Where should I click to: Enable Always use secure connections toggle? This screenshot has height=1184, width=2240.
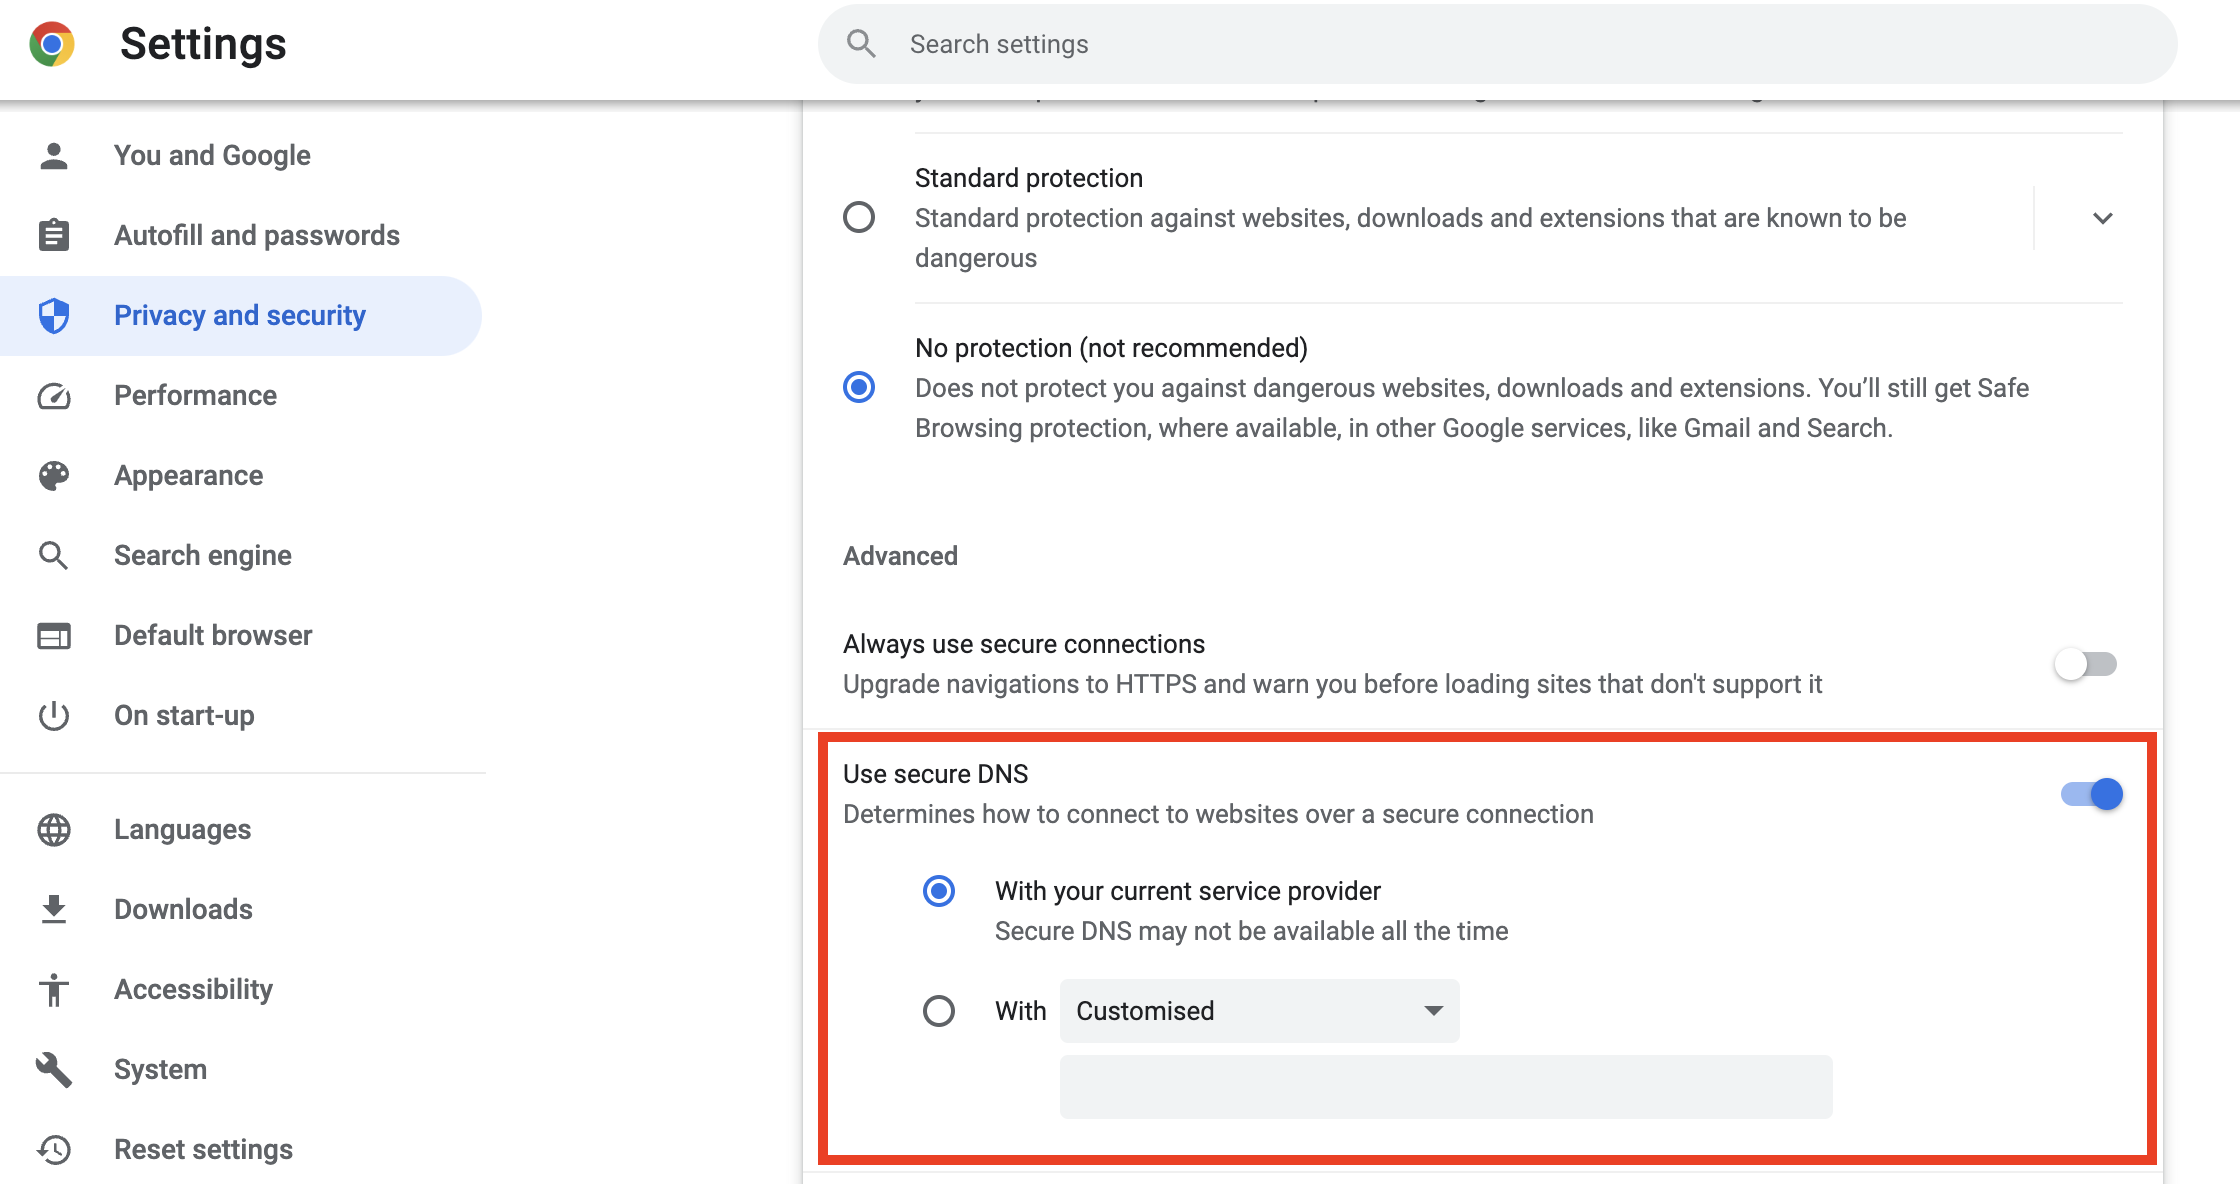2086,664
